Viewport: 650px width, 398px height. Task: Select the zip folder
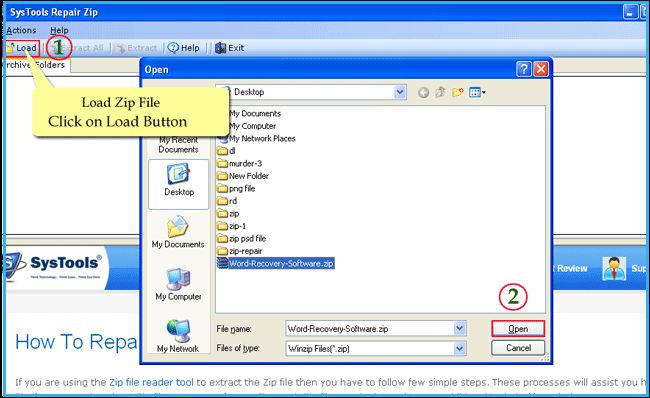click(228, 214)
